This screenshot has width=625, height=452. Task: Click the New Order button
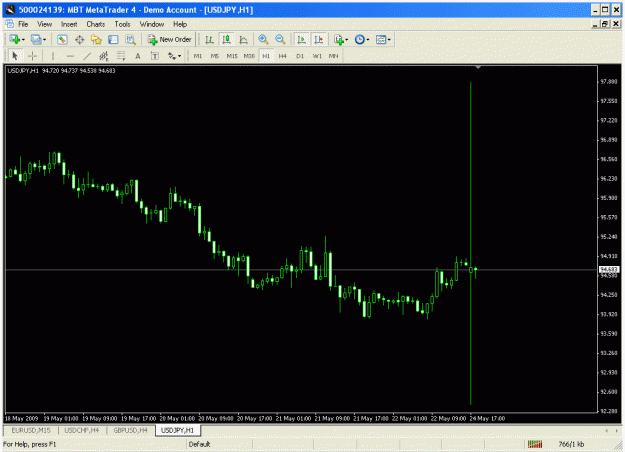tap(170, 39)
